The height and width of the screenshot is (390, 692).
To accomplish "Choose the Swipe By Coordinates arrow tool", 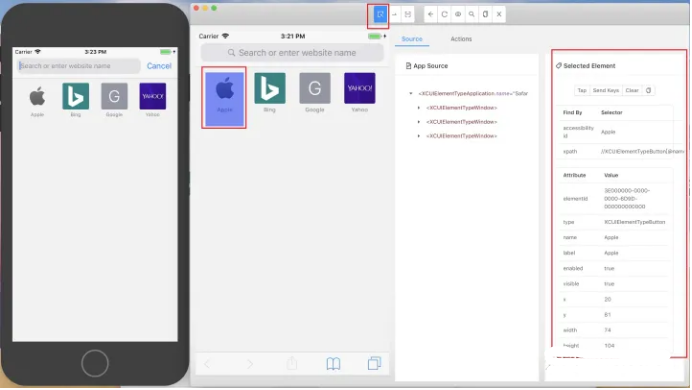I will coord(395,14).
